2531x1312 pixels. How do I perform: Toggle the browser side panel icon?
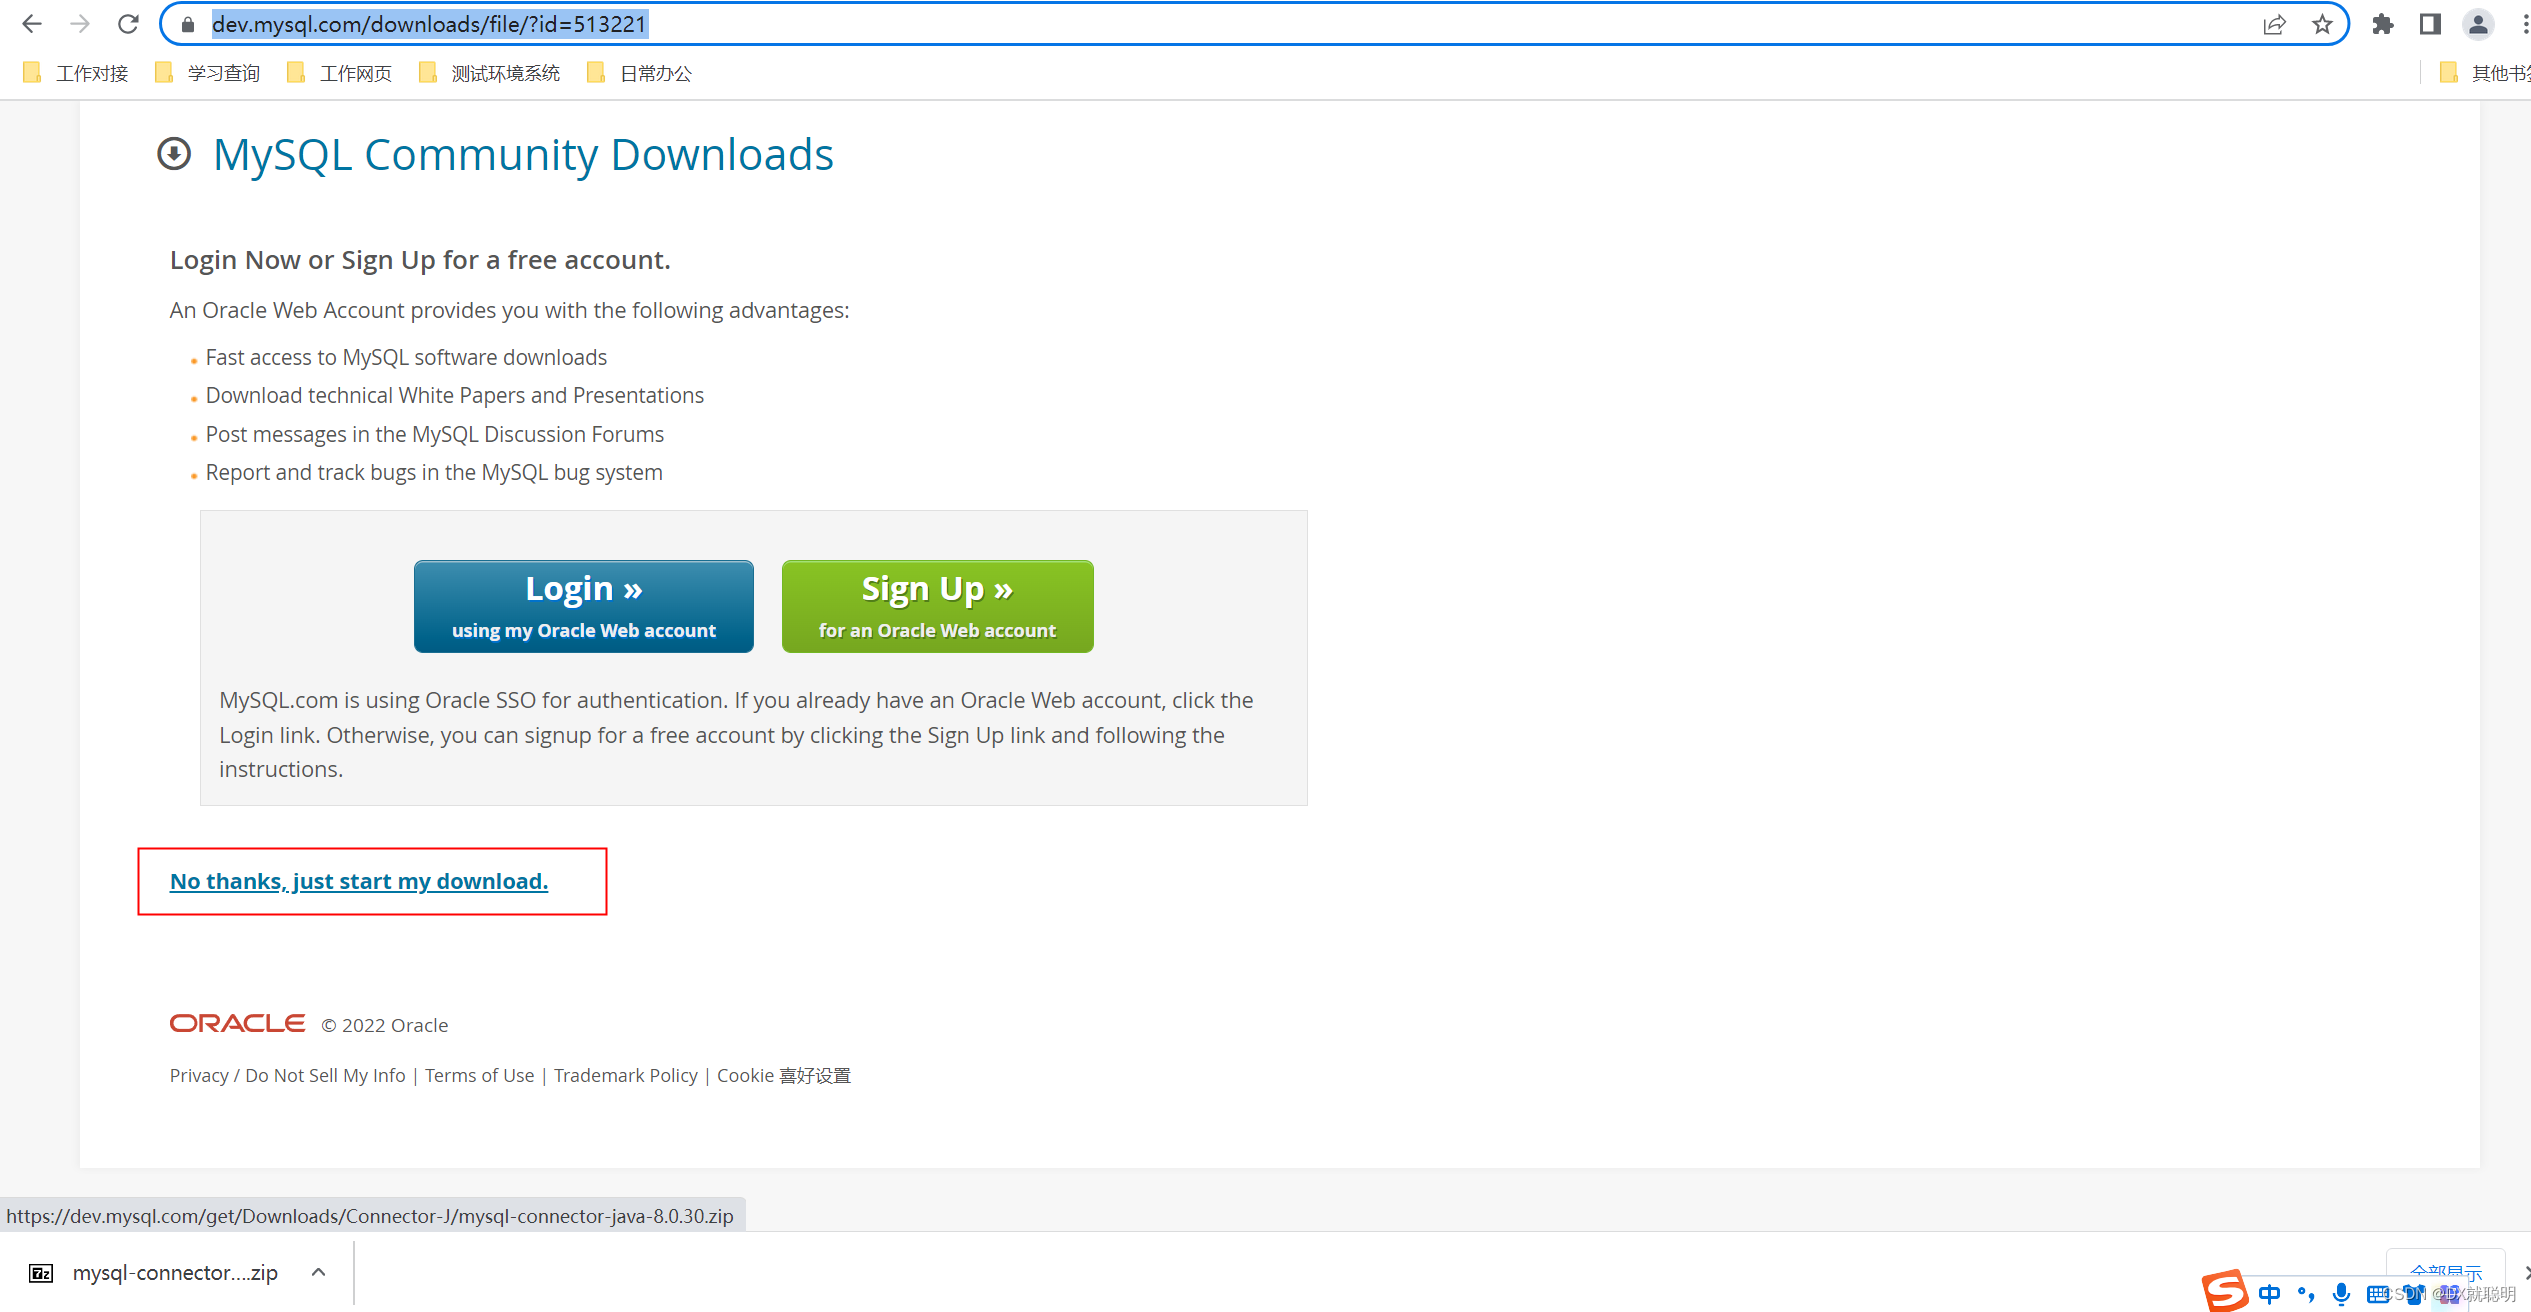[x=2430, y=24]
